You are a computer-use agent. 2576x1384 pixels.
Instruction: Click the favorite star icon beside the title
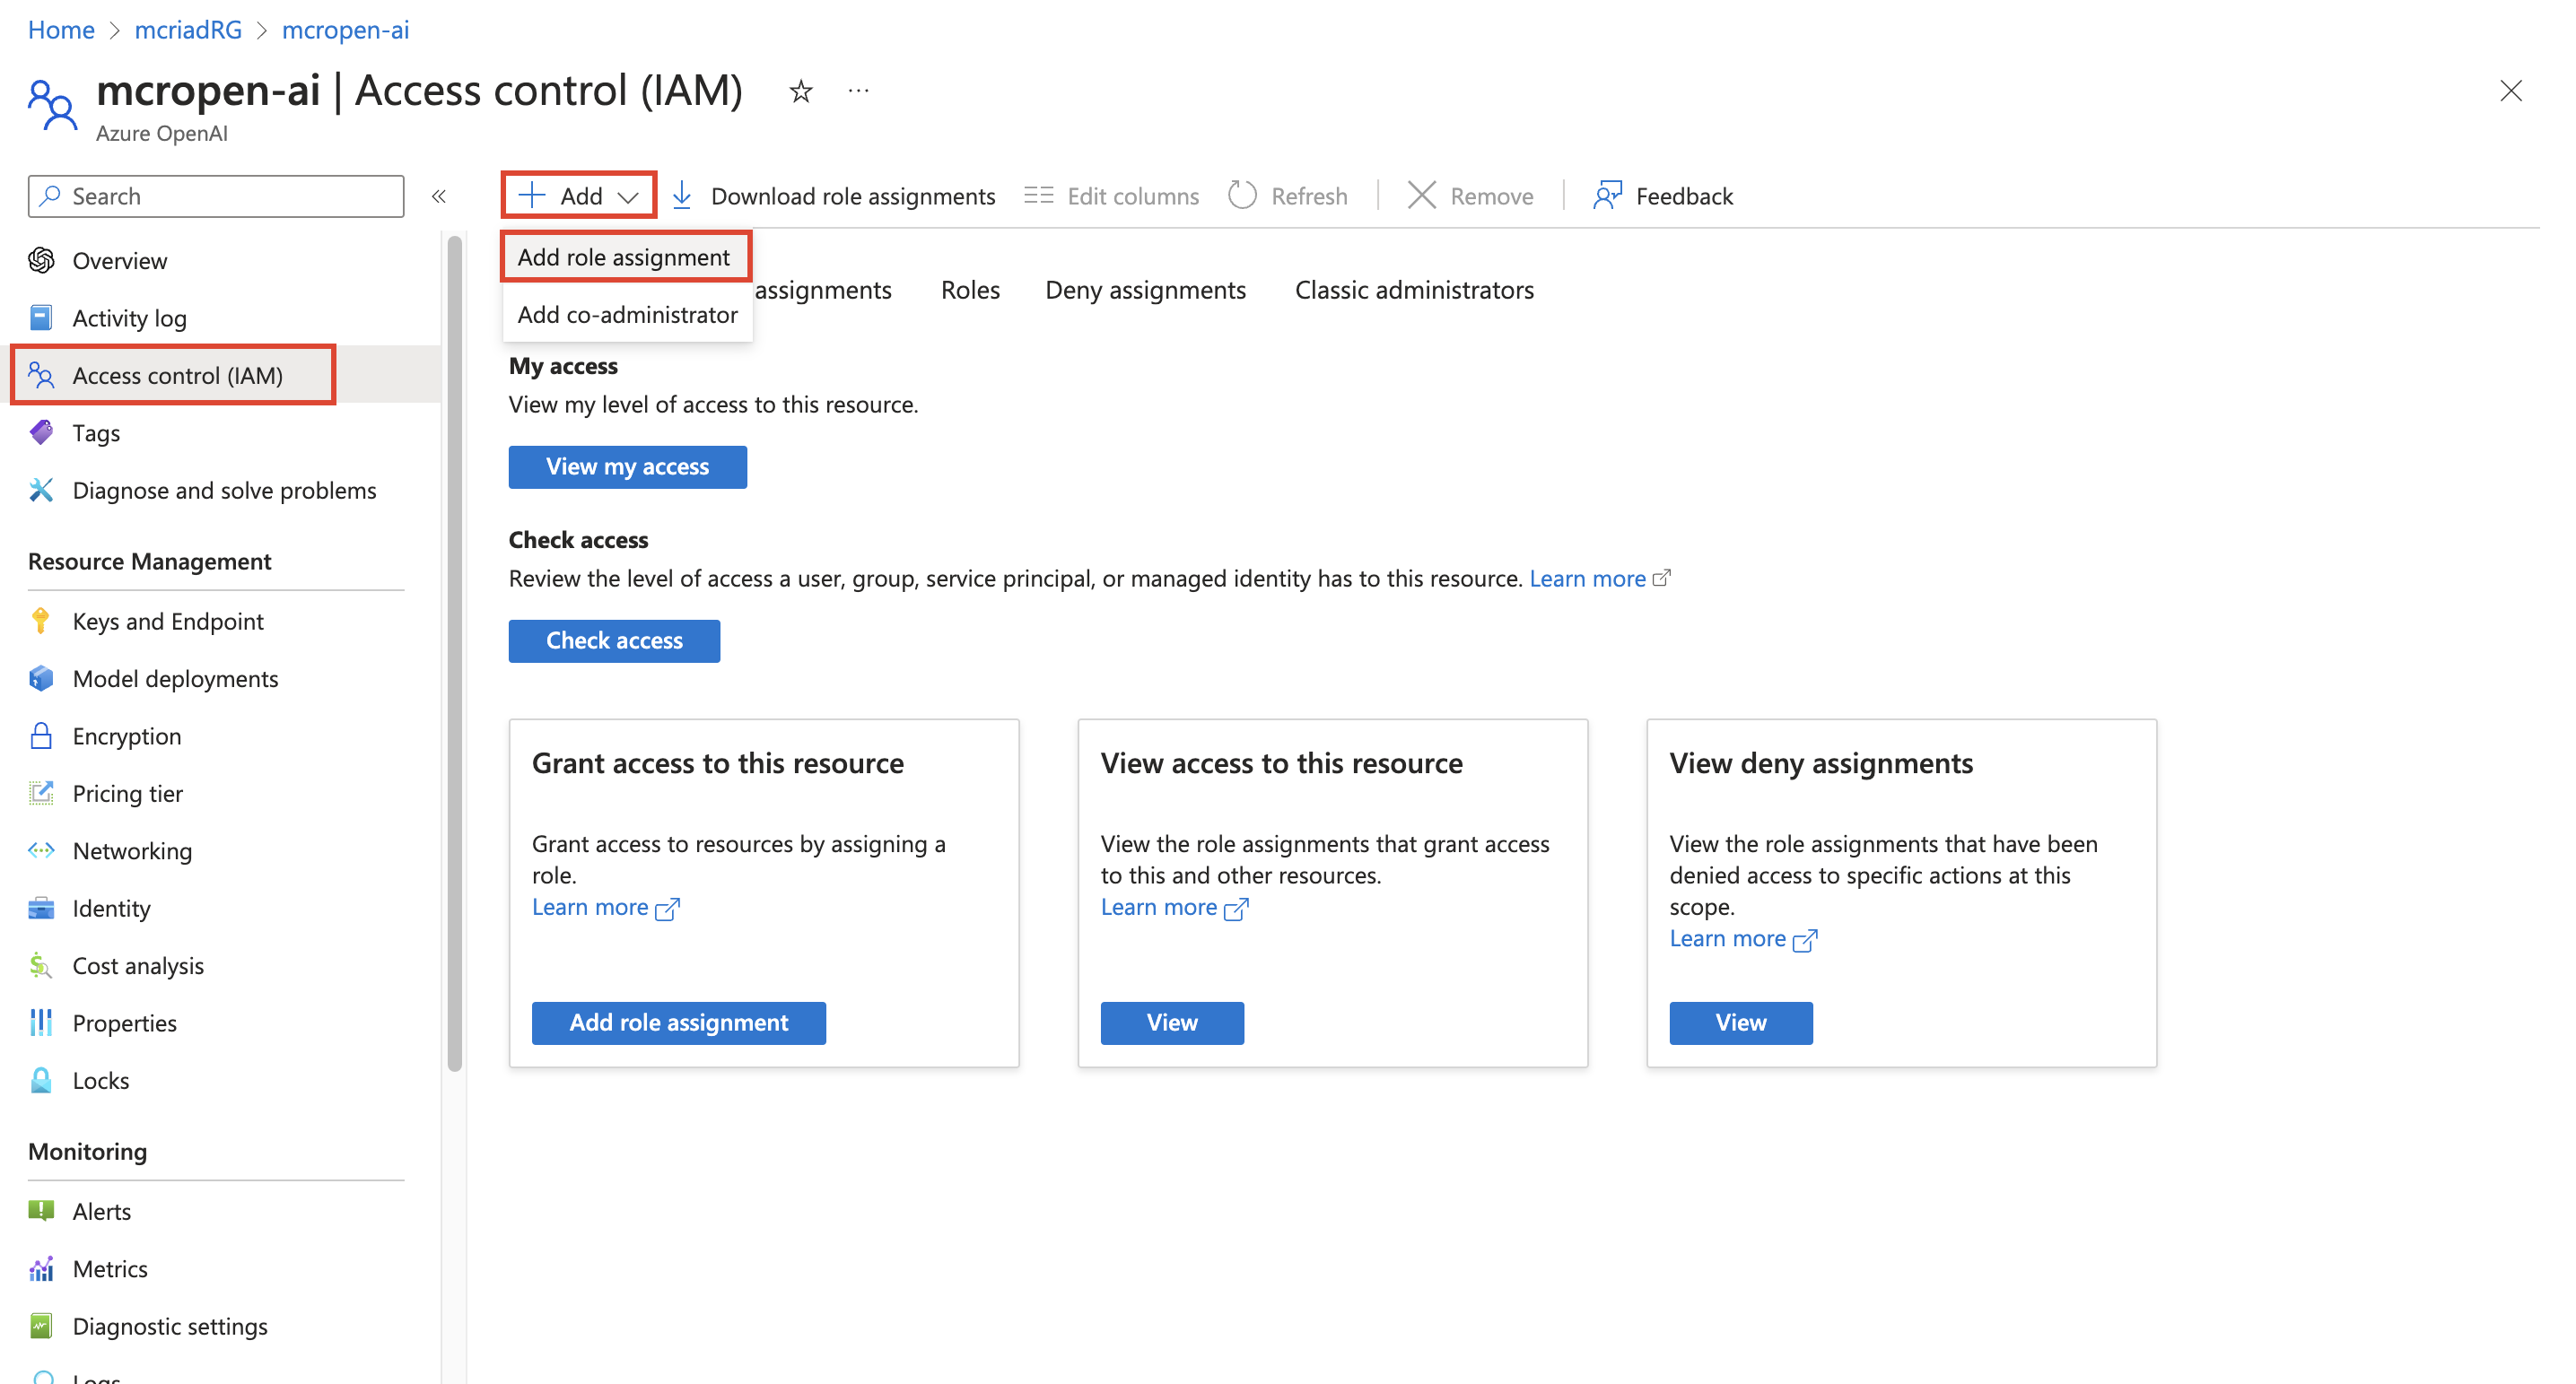[800, 92]
